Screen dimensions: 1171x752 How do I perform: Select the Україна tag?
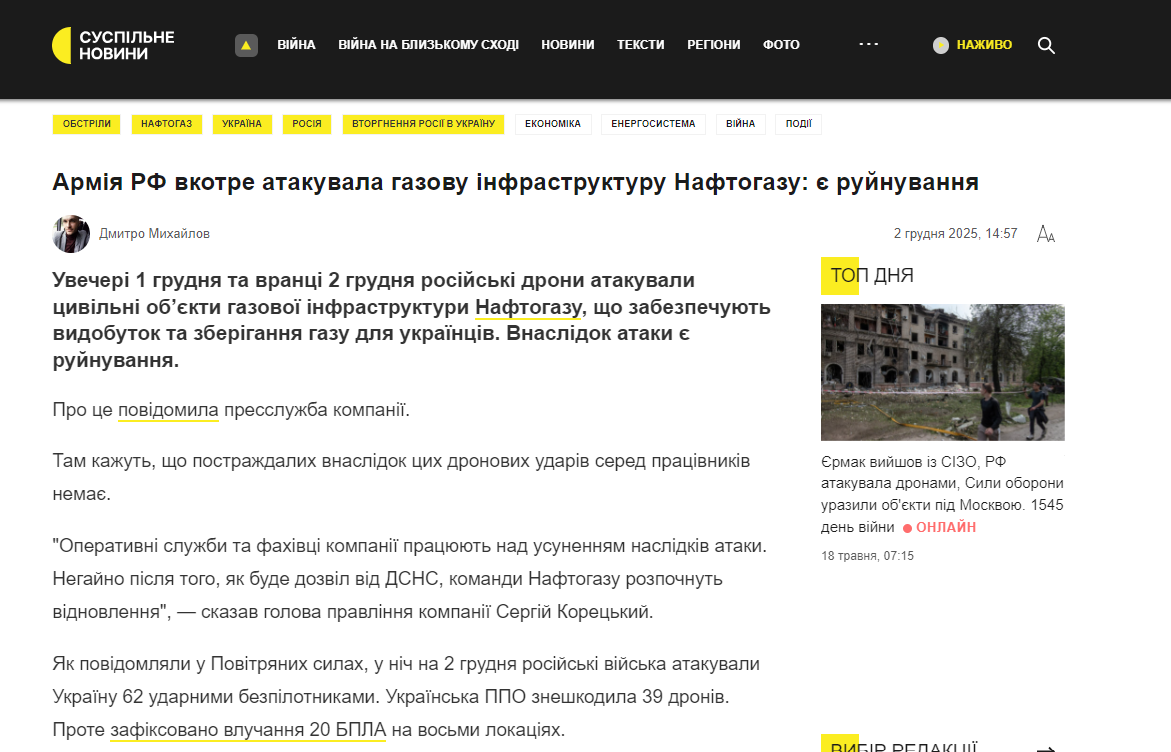pyautogui.click(x=242, y=124)
